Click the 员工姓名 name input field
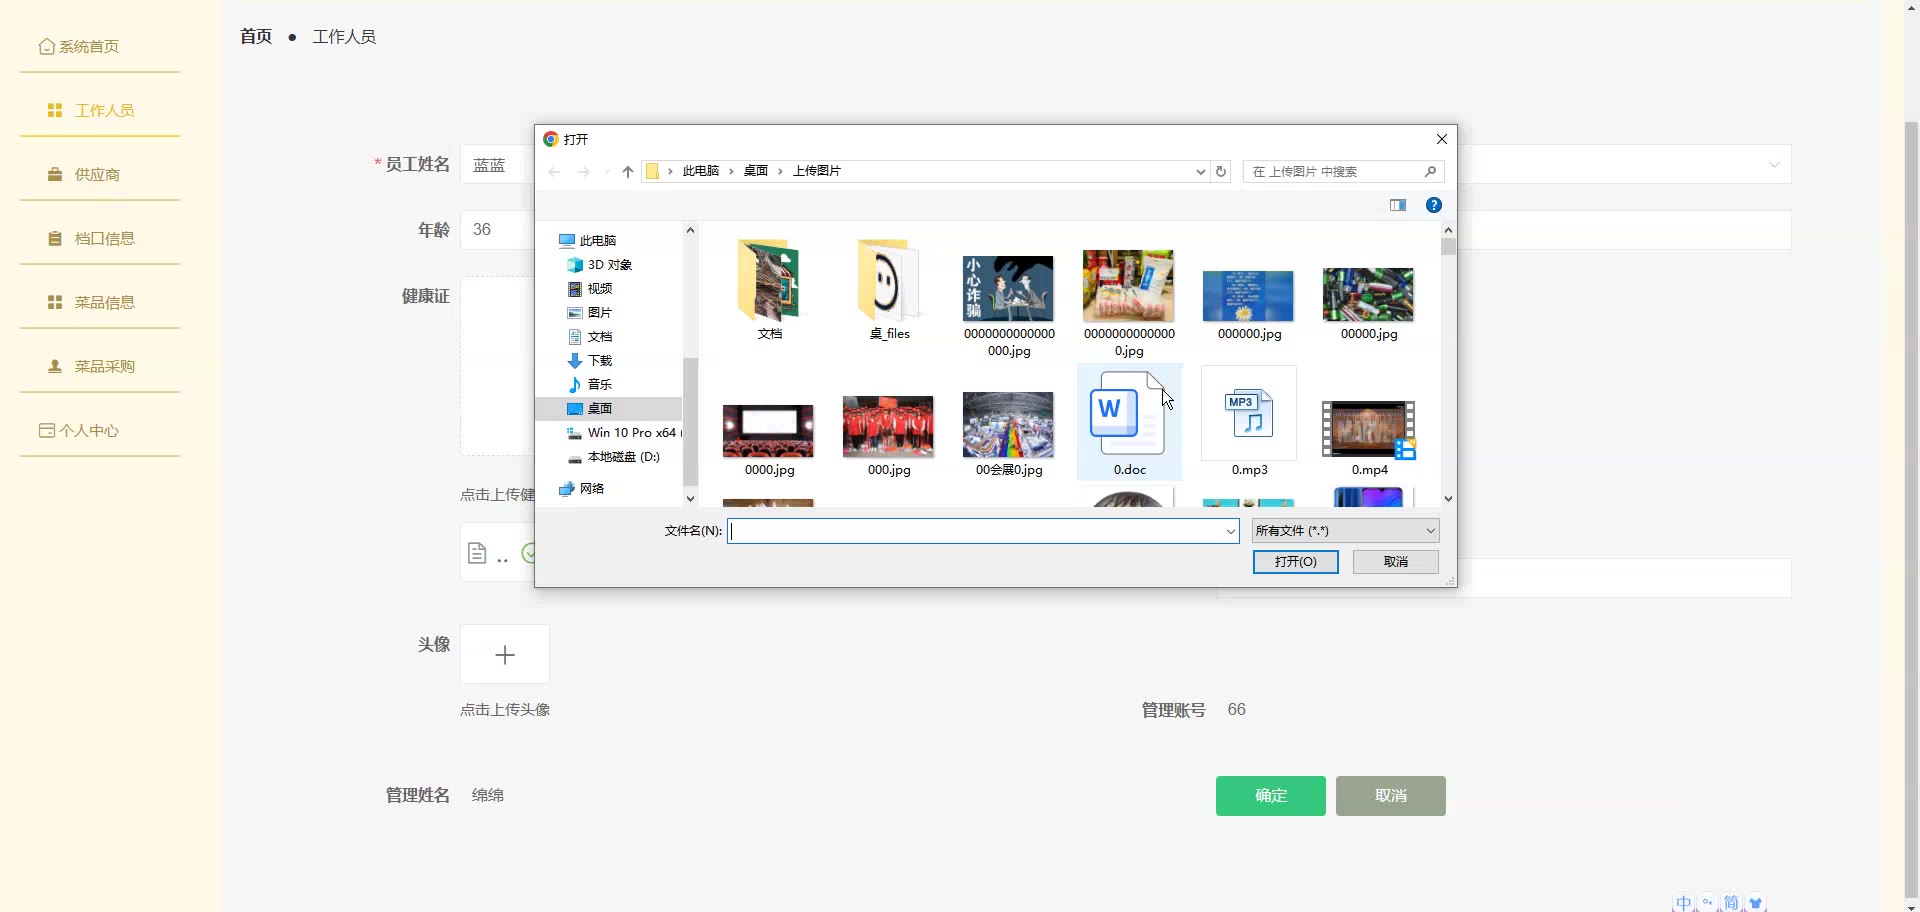The width and height of the screenshot is (1920, 912). (497, 165)
